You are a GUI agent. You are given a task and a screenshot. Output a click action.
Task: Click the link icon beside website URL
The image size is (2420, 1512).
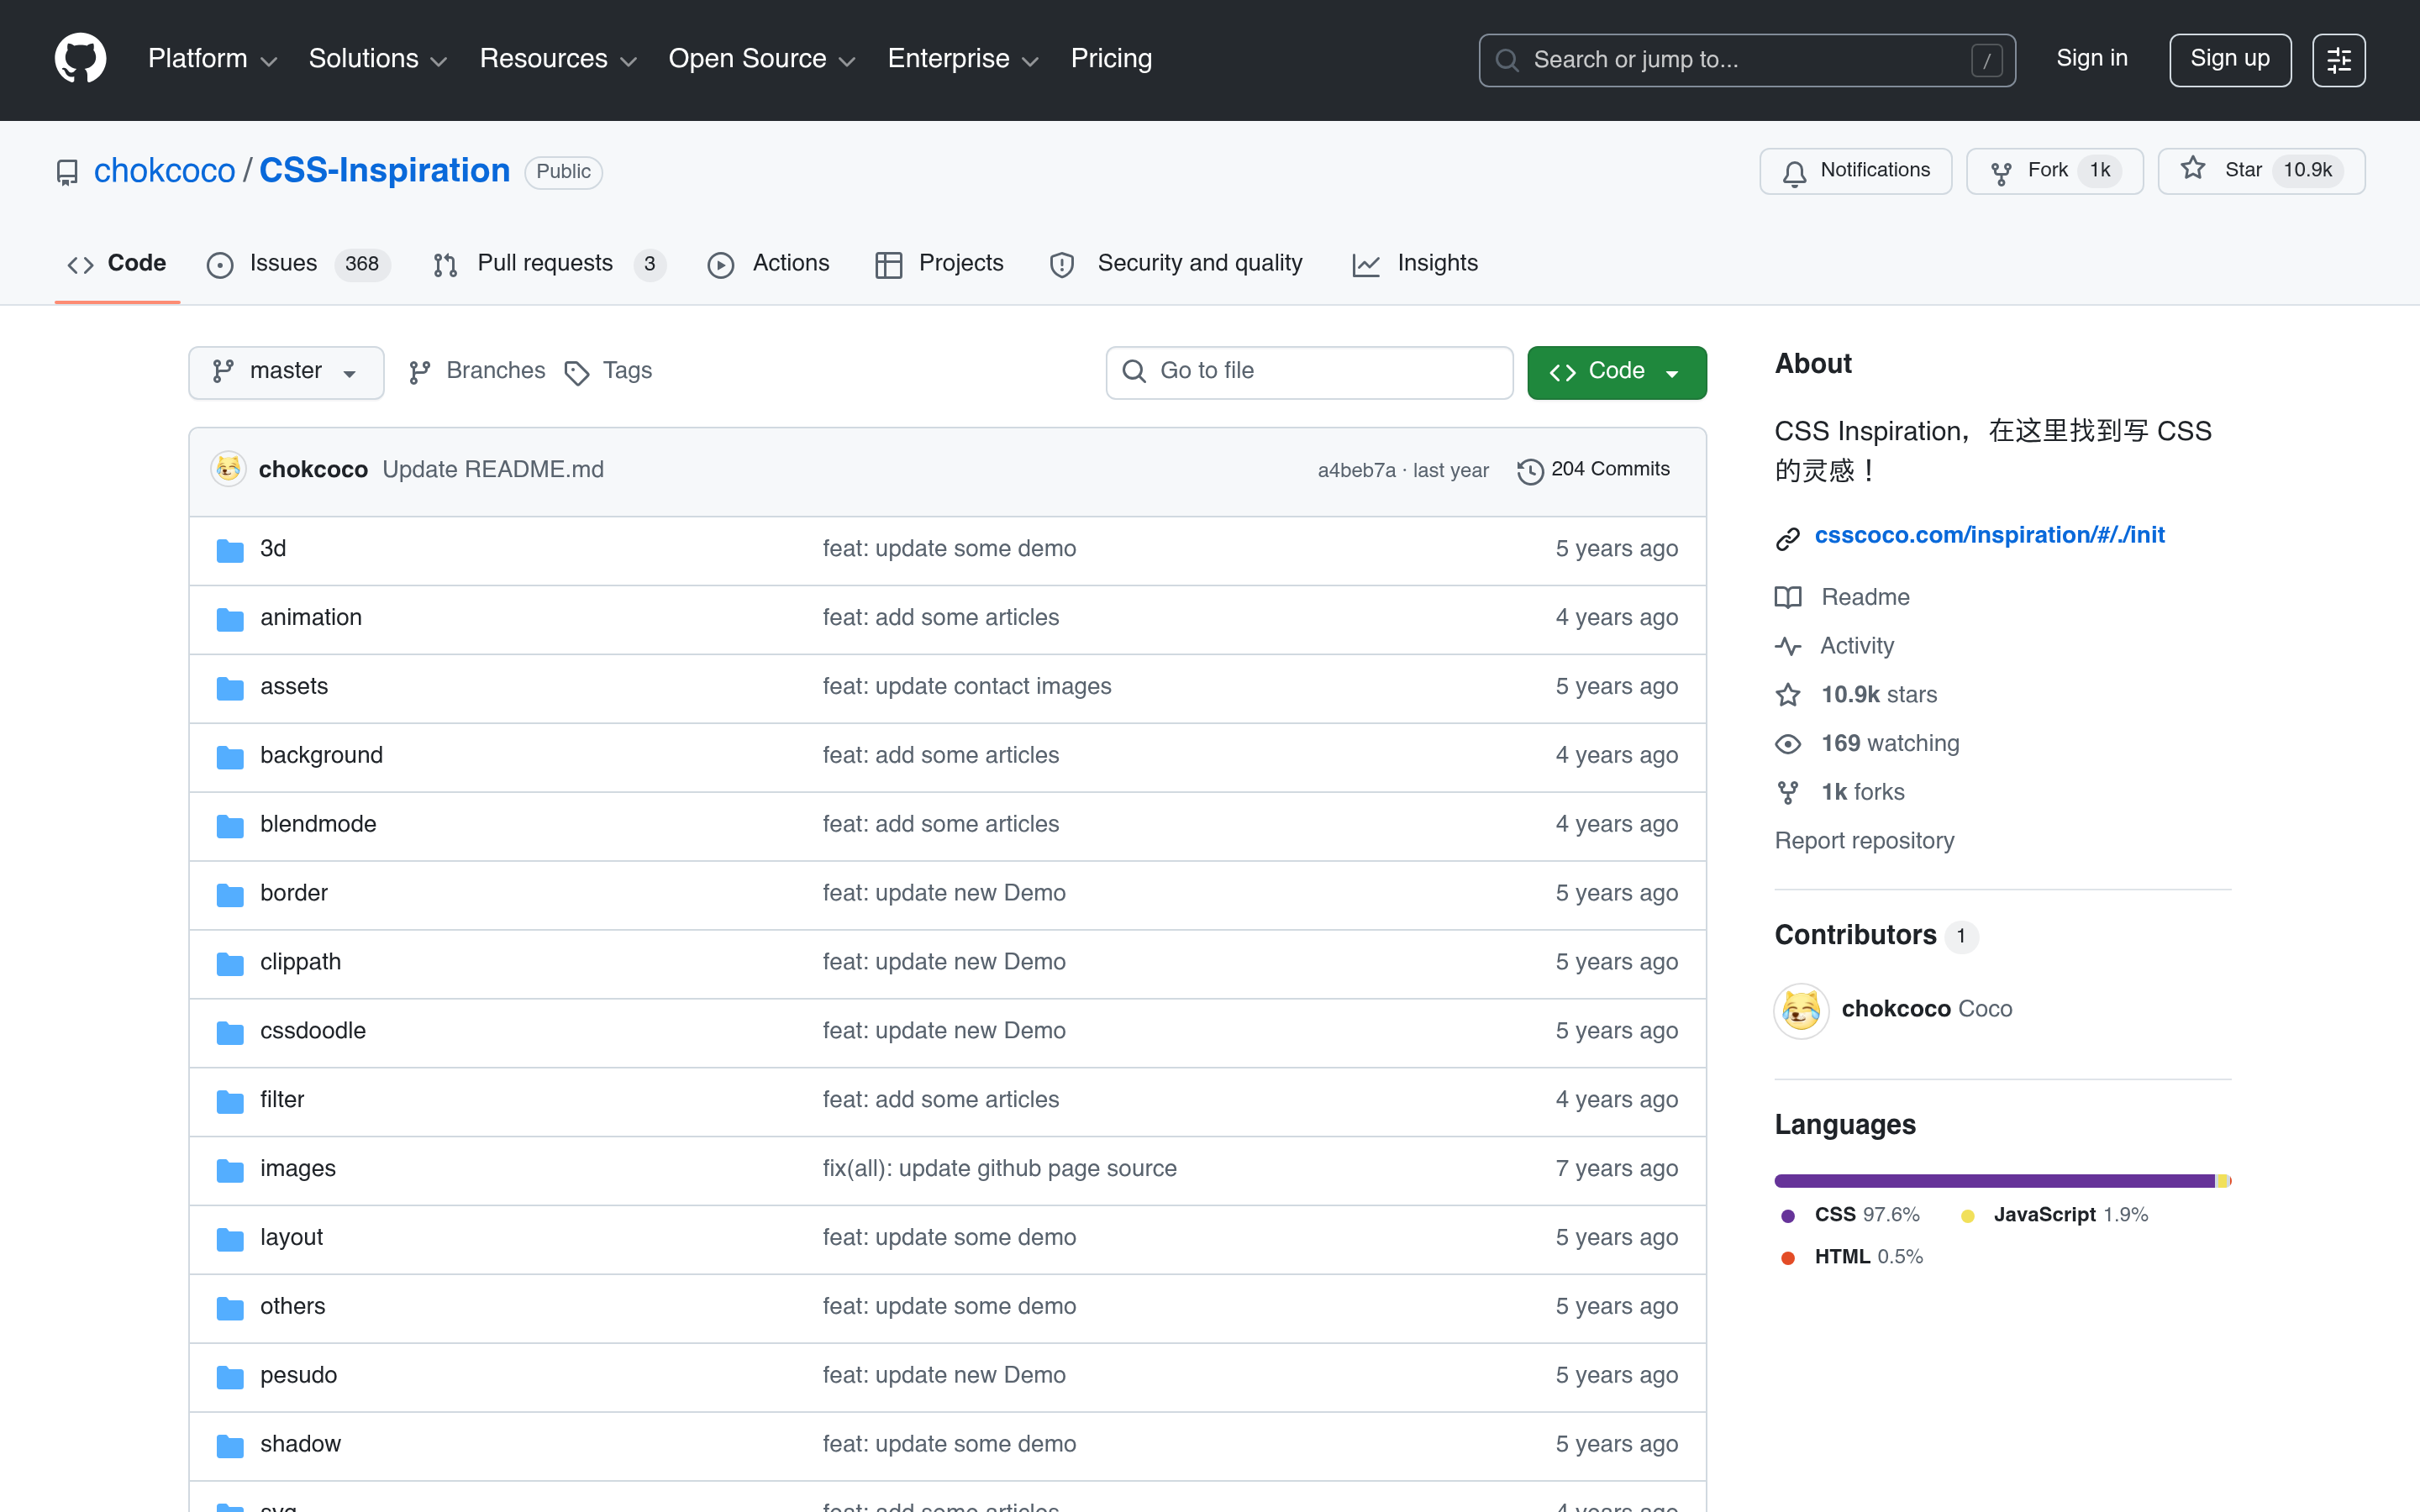pyautogui.click(x=1788, y=538)
